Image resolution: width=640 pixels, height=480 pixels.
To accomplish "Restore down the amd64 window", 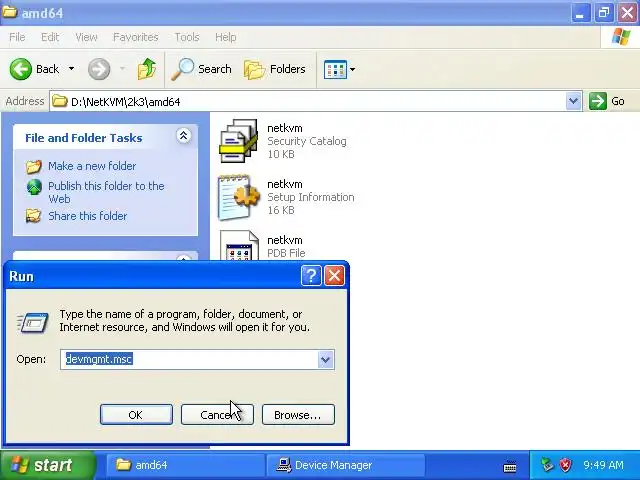I will point(604,13).
